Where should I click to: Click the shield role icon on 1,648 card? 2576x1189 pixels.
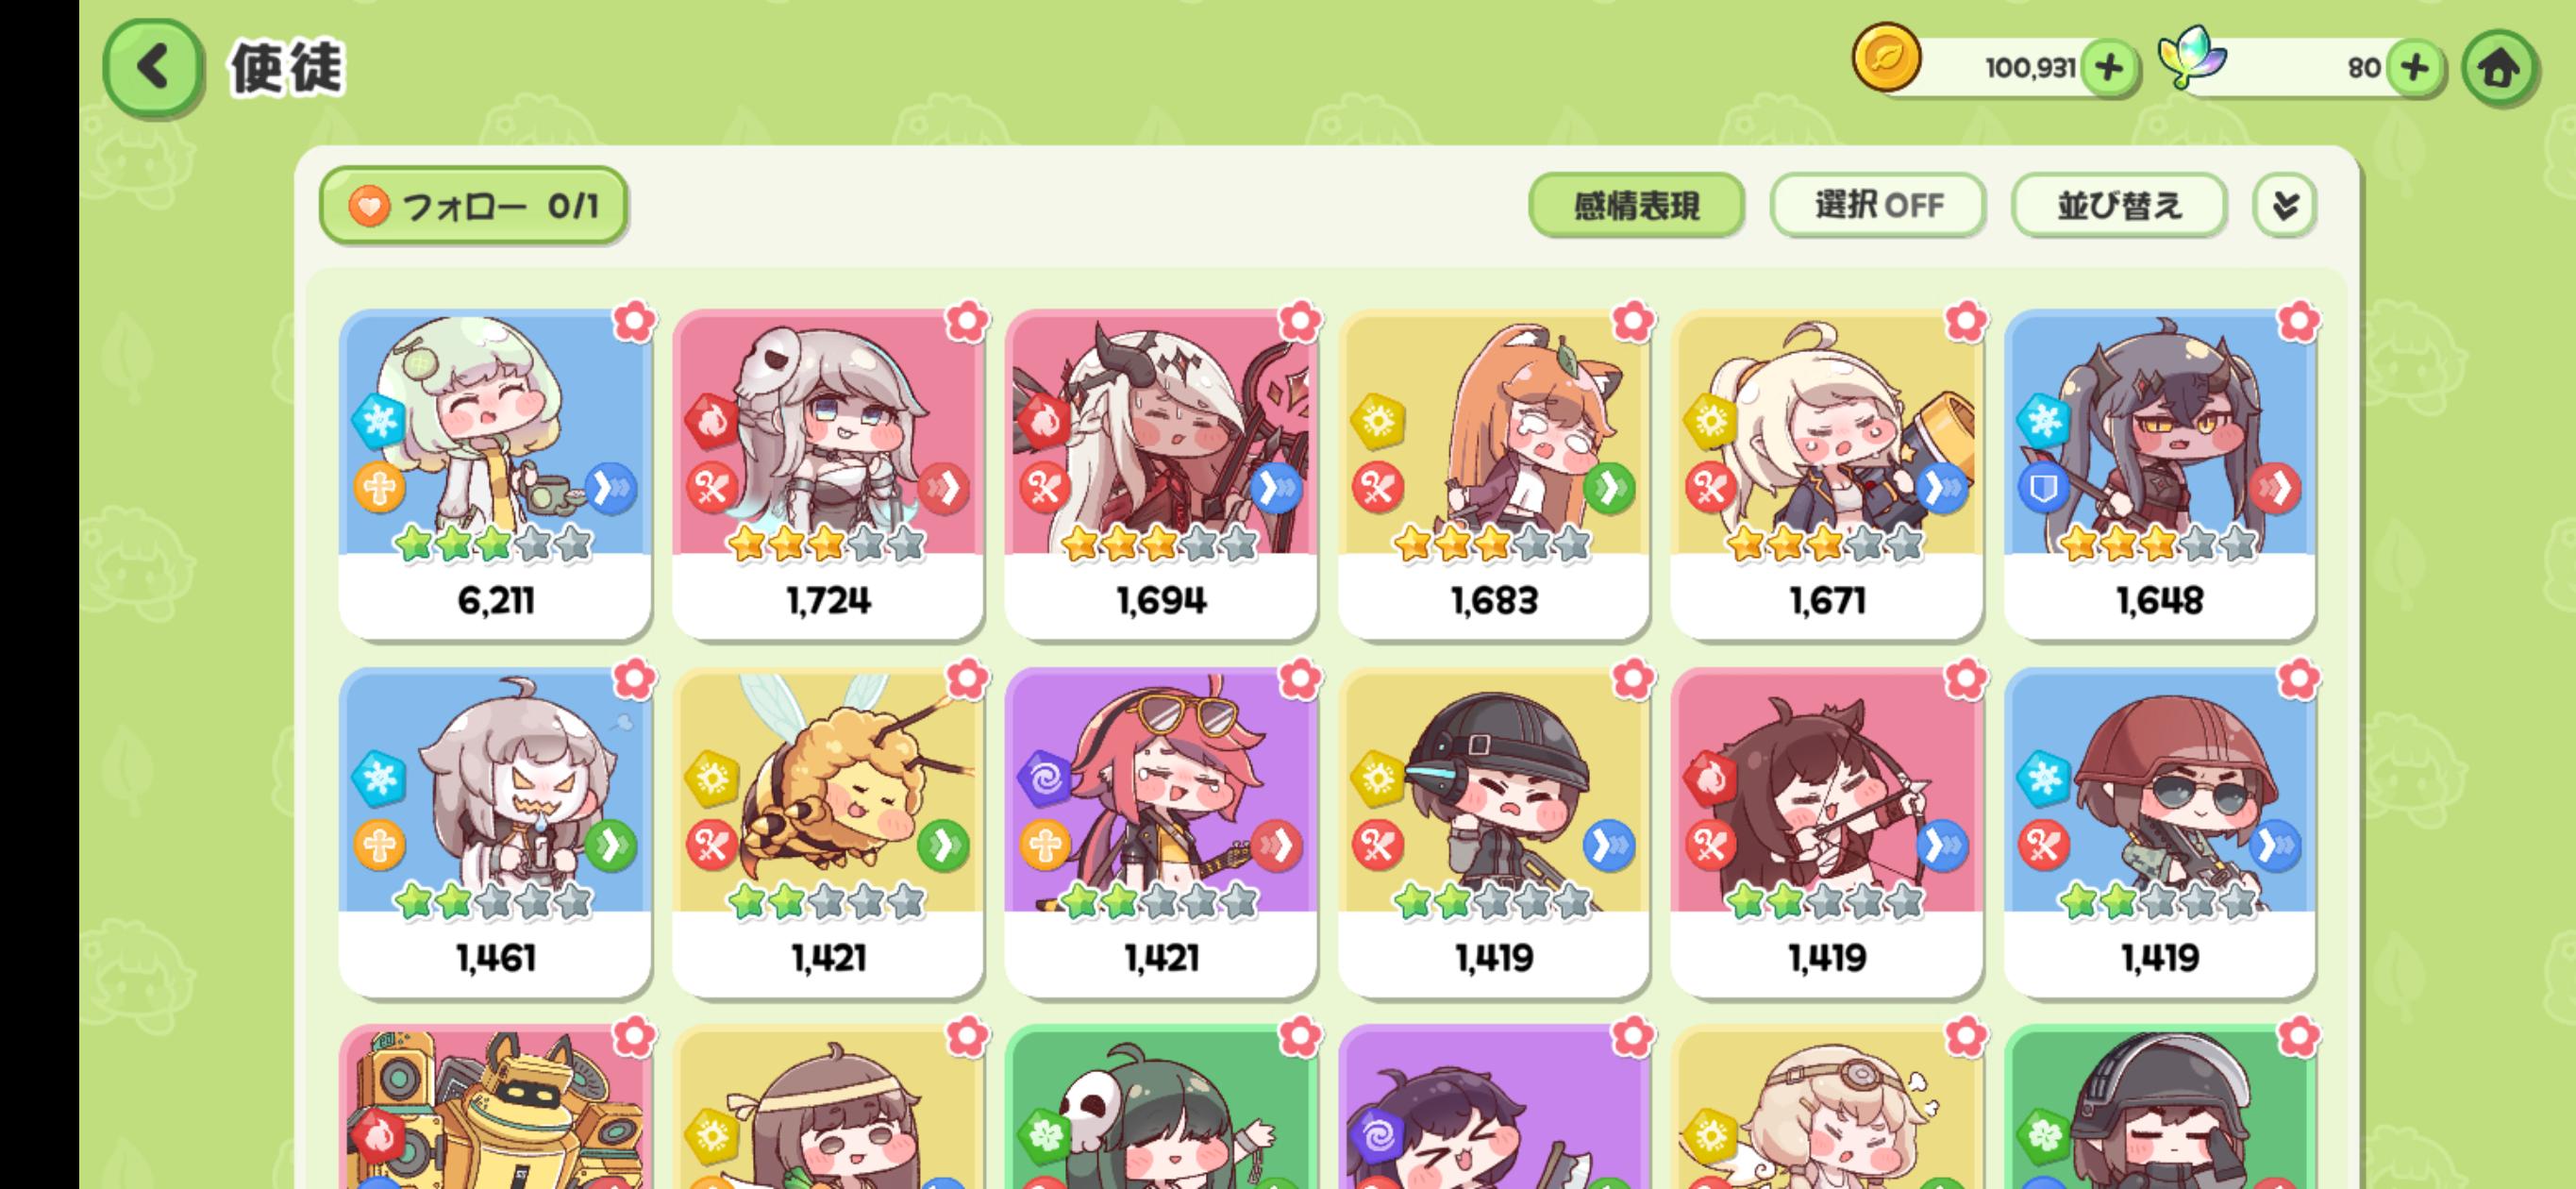[2043, 488]
